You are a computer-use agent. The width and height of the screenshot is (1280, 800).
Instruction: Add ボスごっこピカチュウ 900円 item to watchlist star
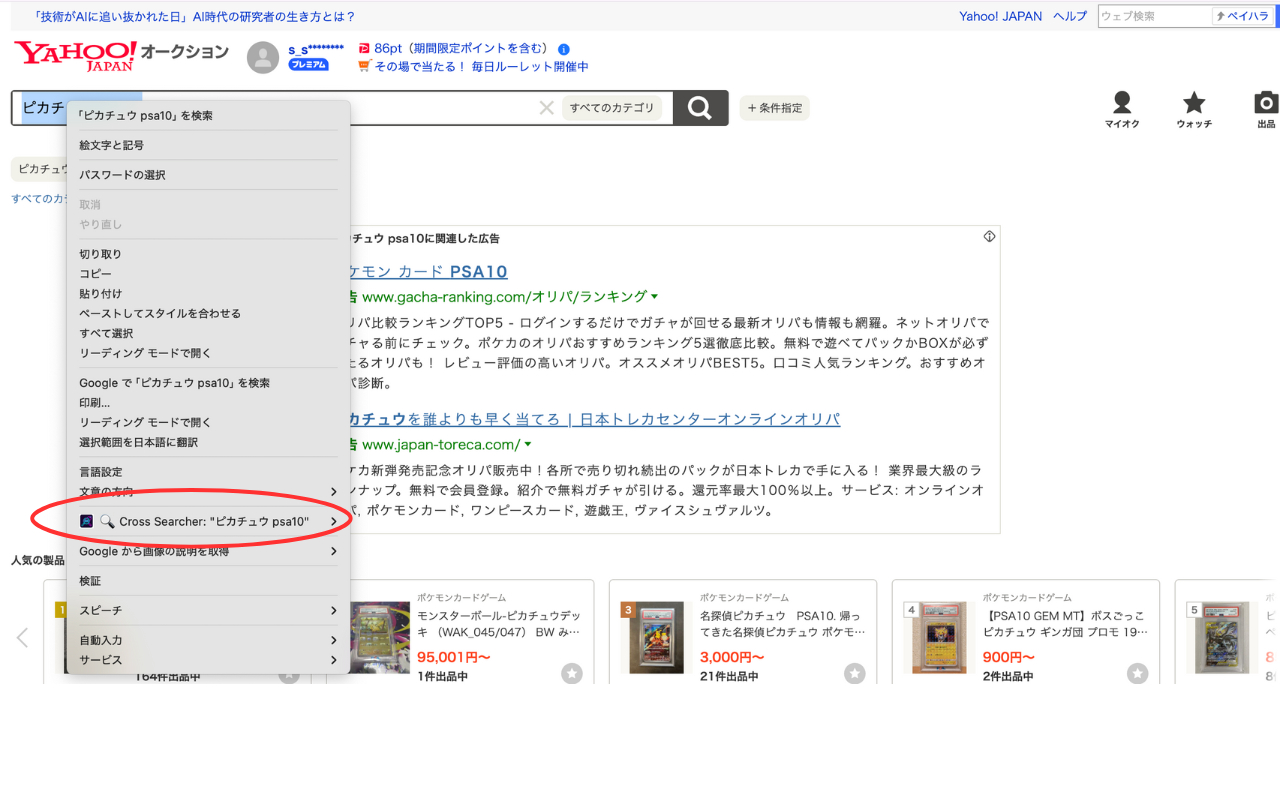(1138, 673)
